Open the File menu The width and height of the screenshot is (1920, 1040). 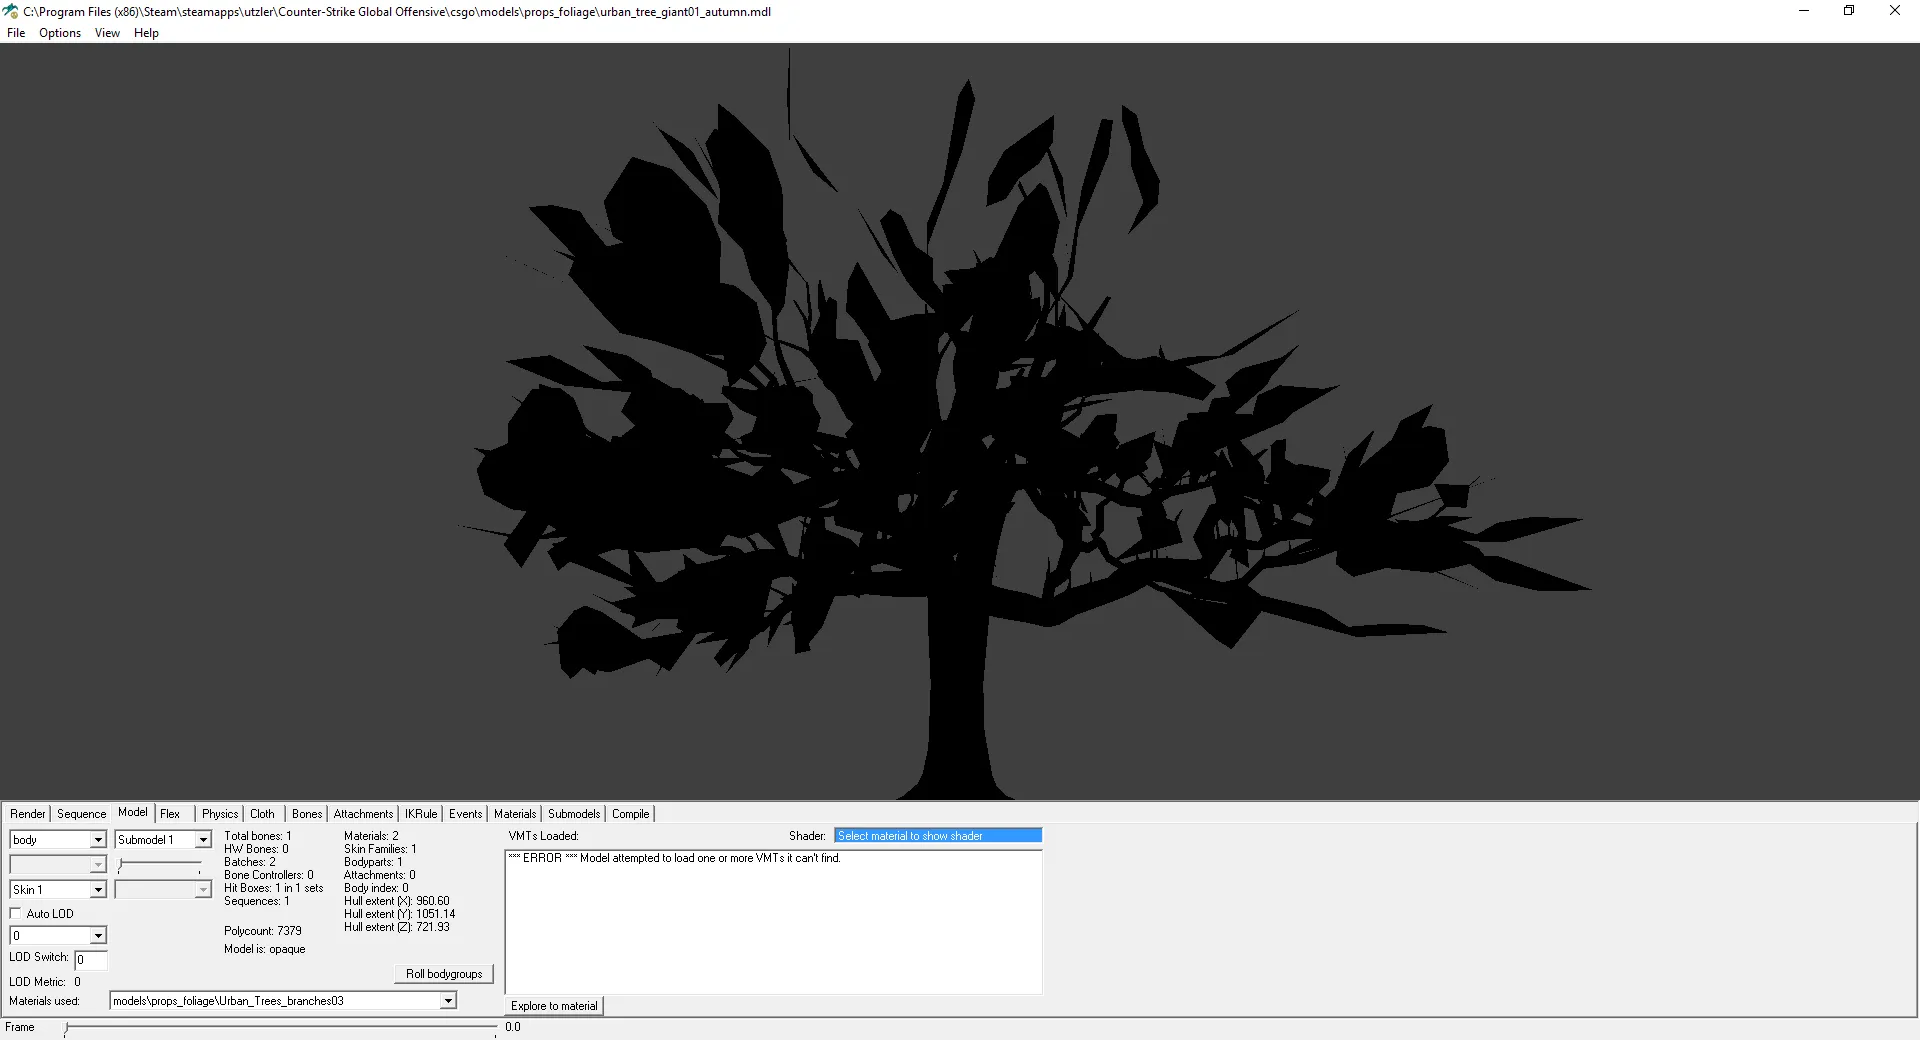(x=16, y=33)
